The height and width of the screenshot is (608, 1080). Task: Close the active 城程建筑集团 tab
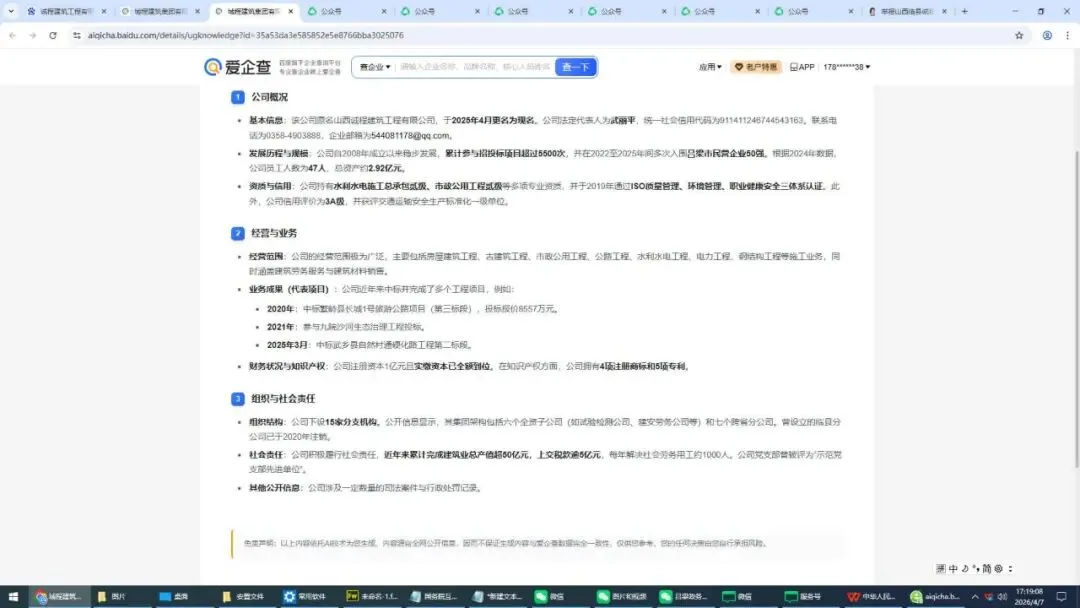[291, 11]
